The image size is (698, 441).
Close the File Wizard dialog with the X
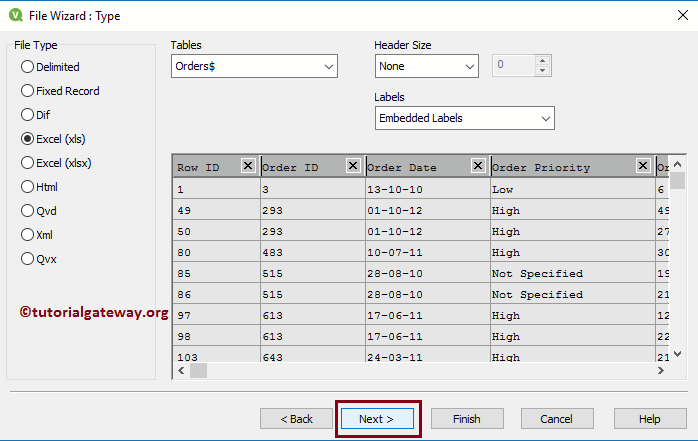click(x=683, y=15)
